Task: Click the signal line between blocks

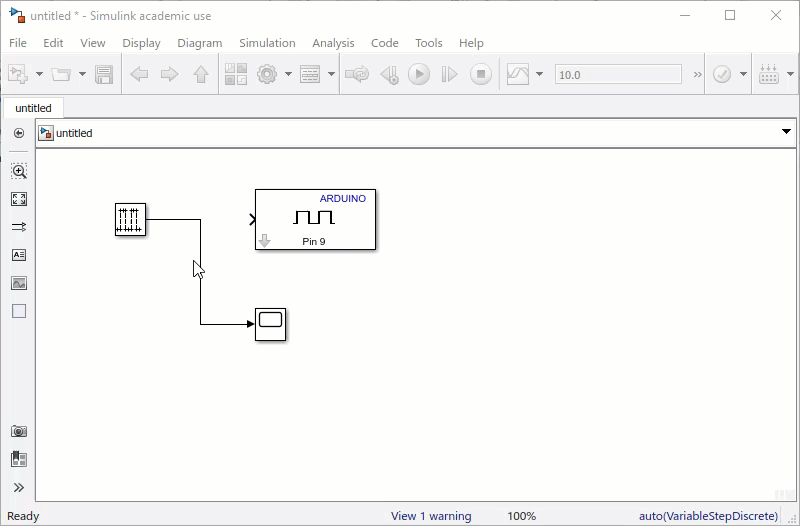Action: tap(201, 296)
